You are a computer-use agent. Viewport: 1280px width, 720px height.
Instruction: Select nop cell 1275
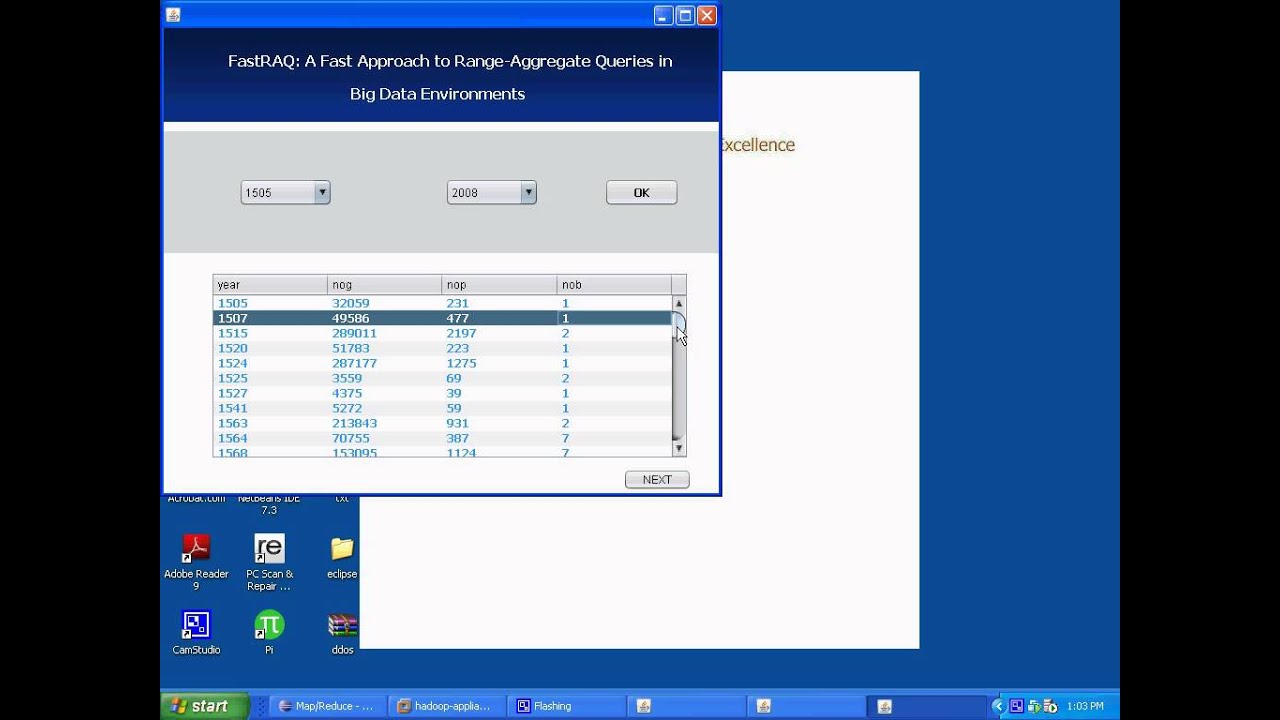pyautogui.click(x=499, y=363)
